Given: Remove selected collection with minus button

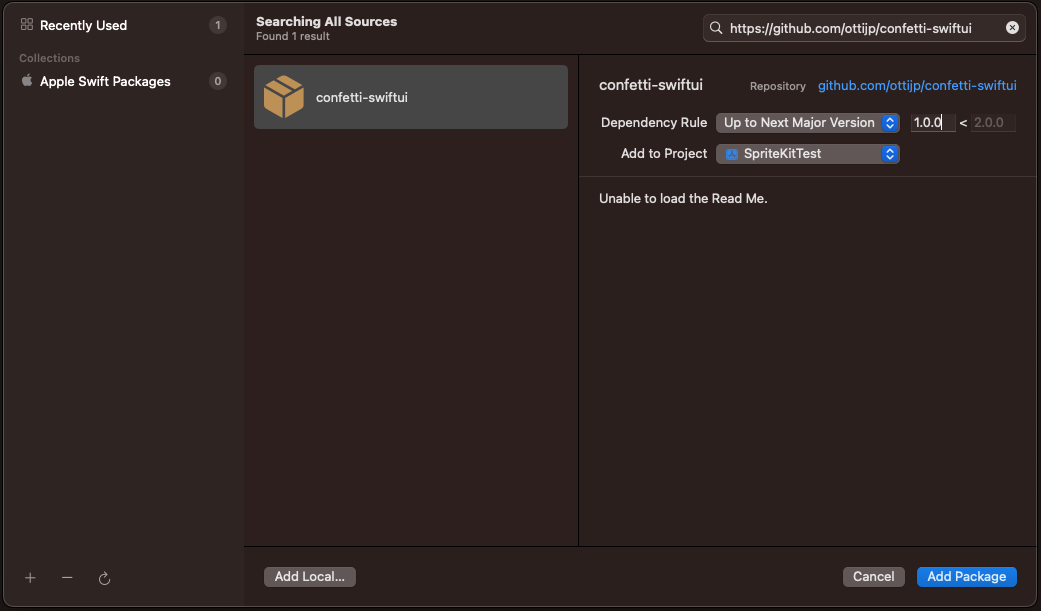Looking at the screenshot, I should (x=67, y=578).
